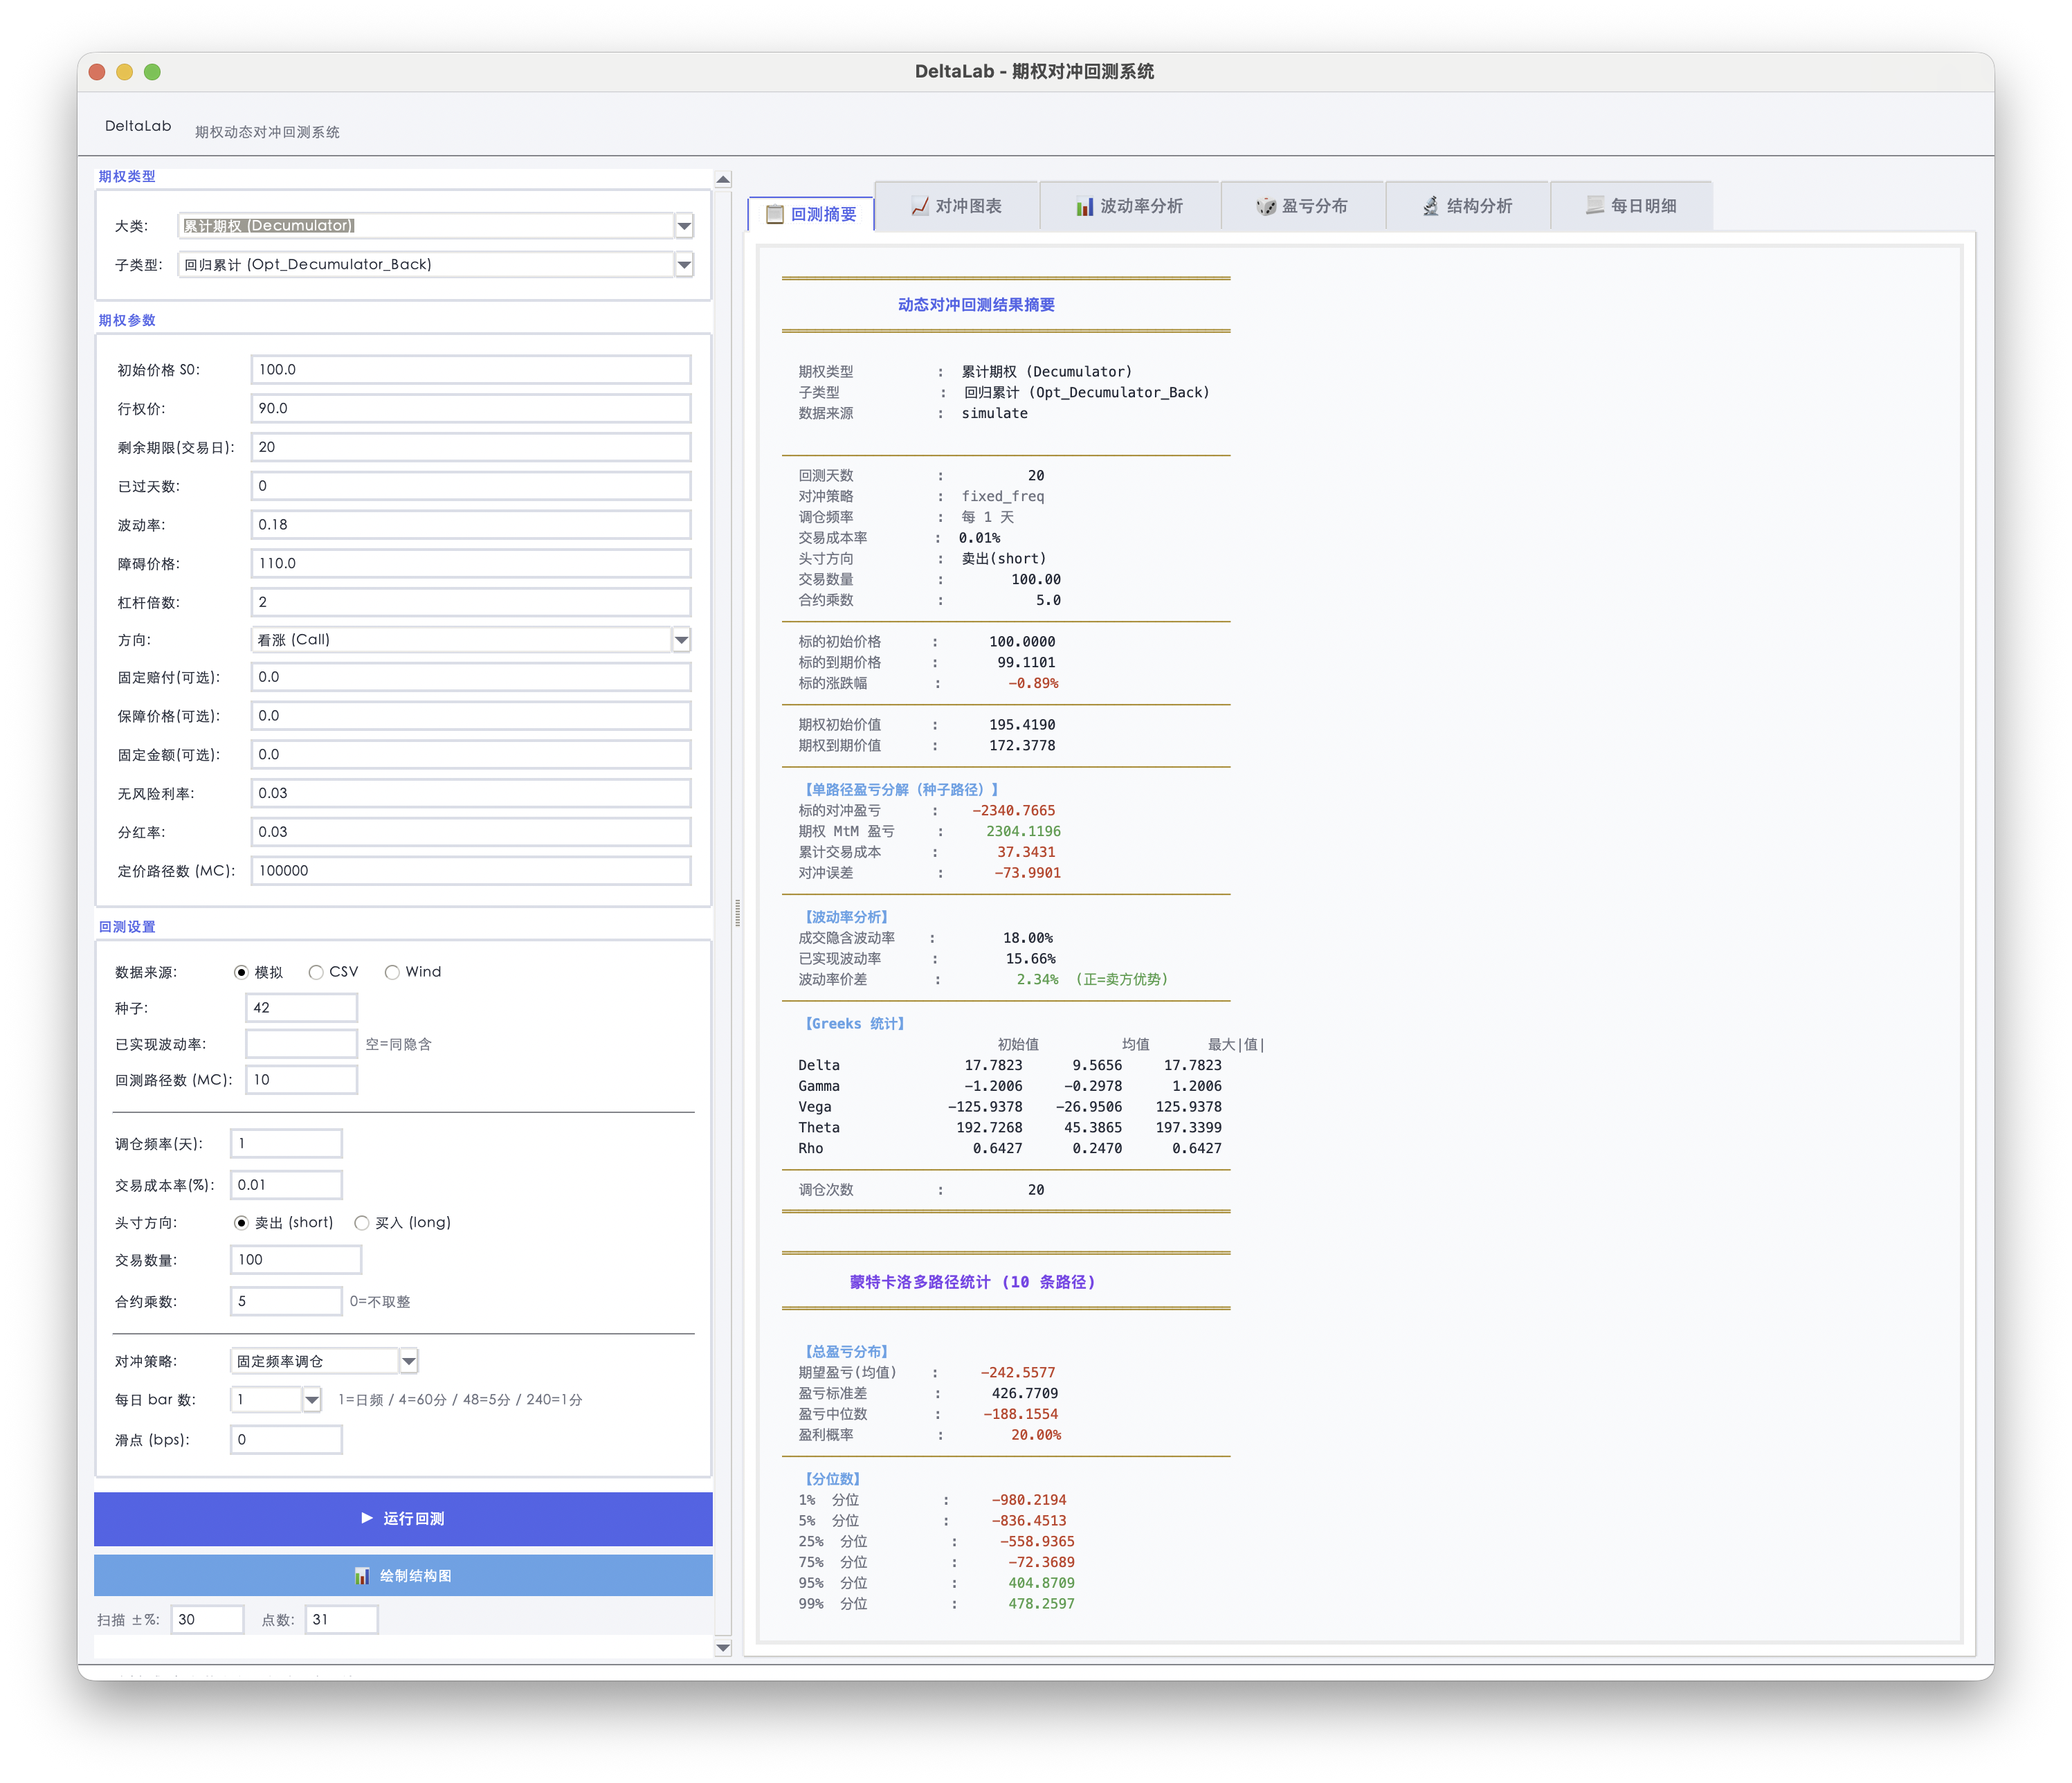Click the 初始价格 S0 field
2072x1783 pixels.
coord(471,370)
